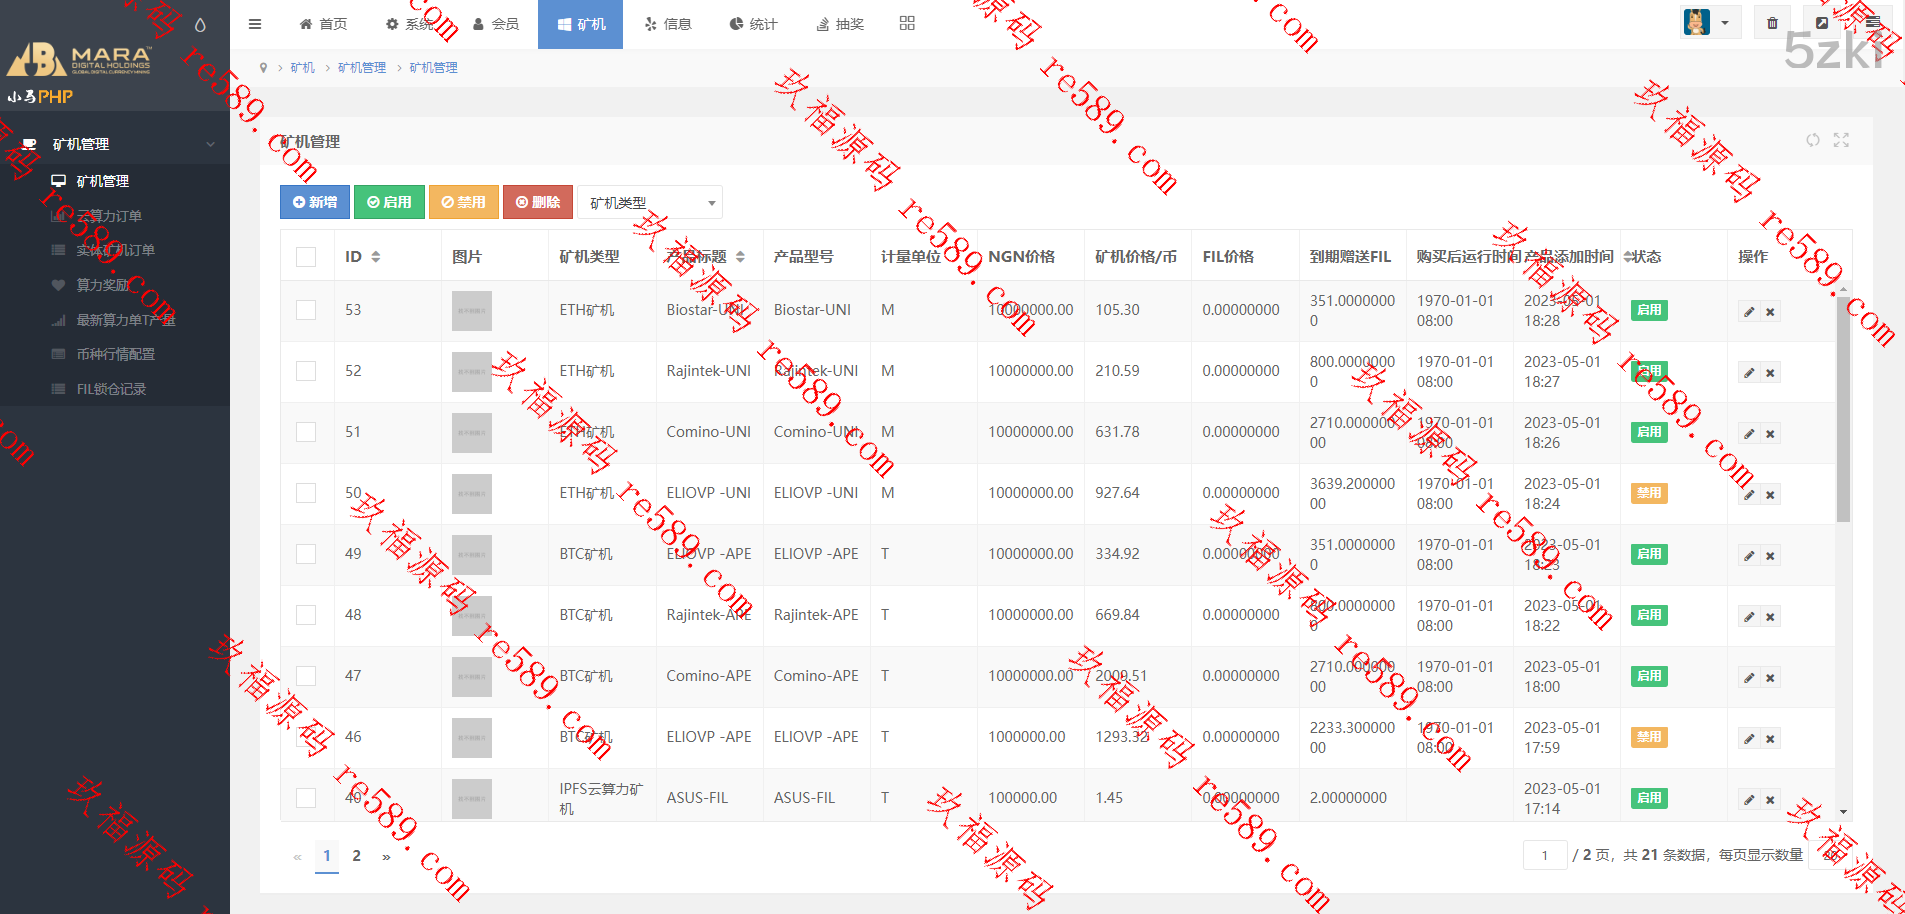
Task: Check the select-all checkbox in table header
Action: [306, 257]
